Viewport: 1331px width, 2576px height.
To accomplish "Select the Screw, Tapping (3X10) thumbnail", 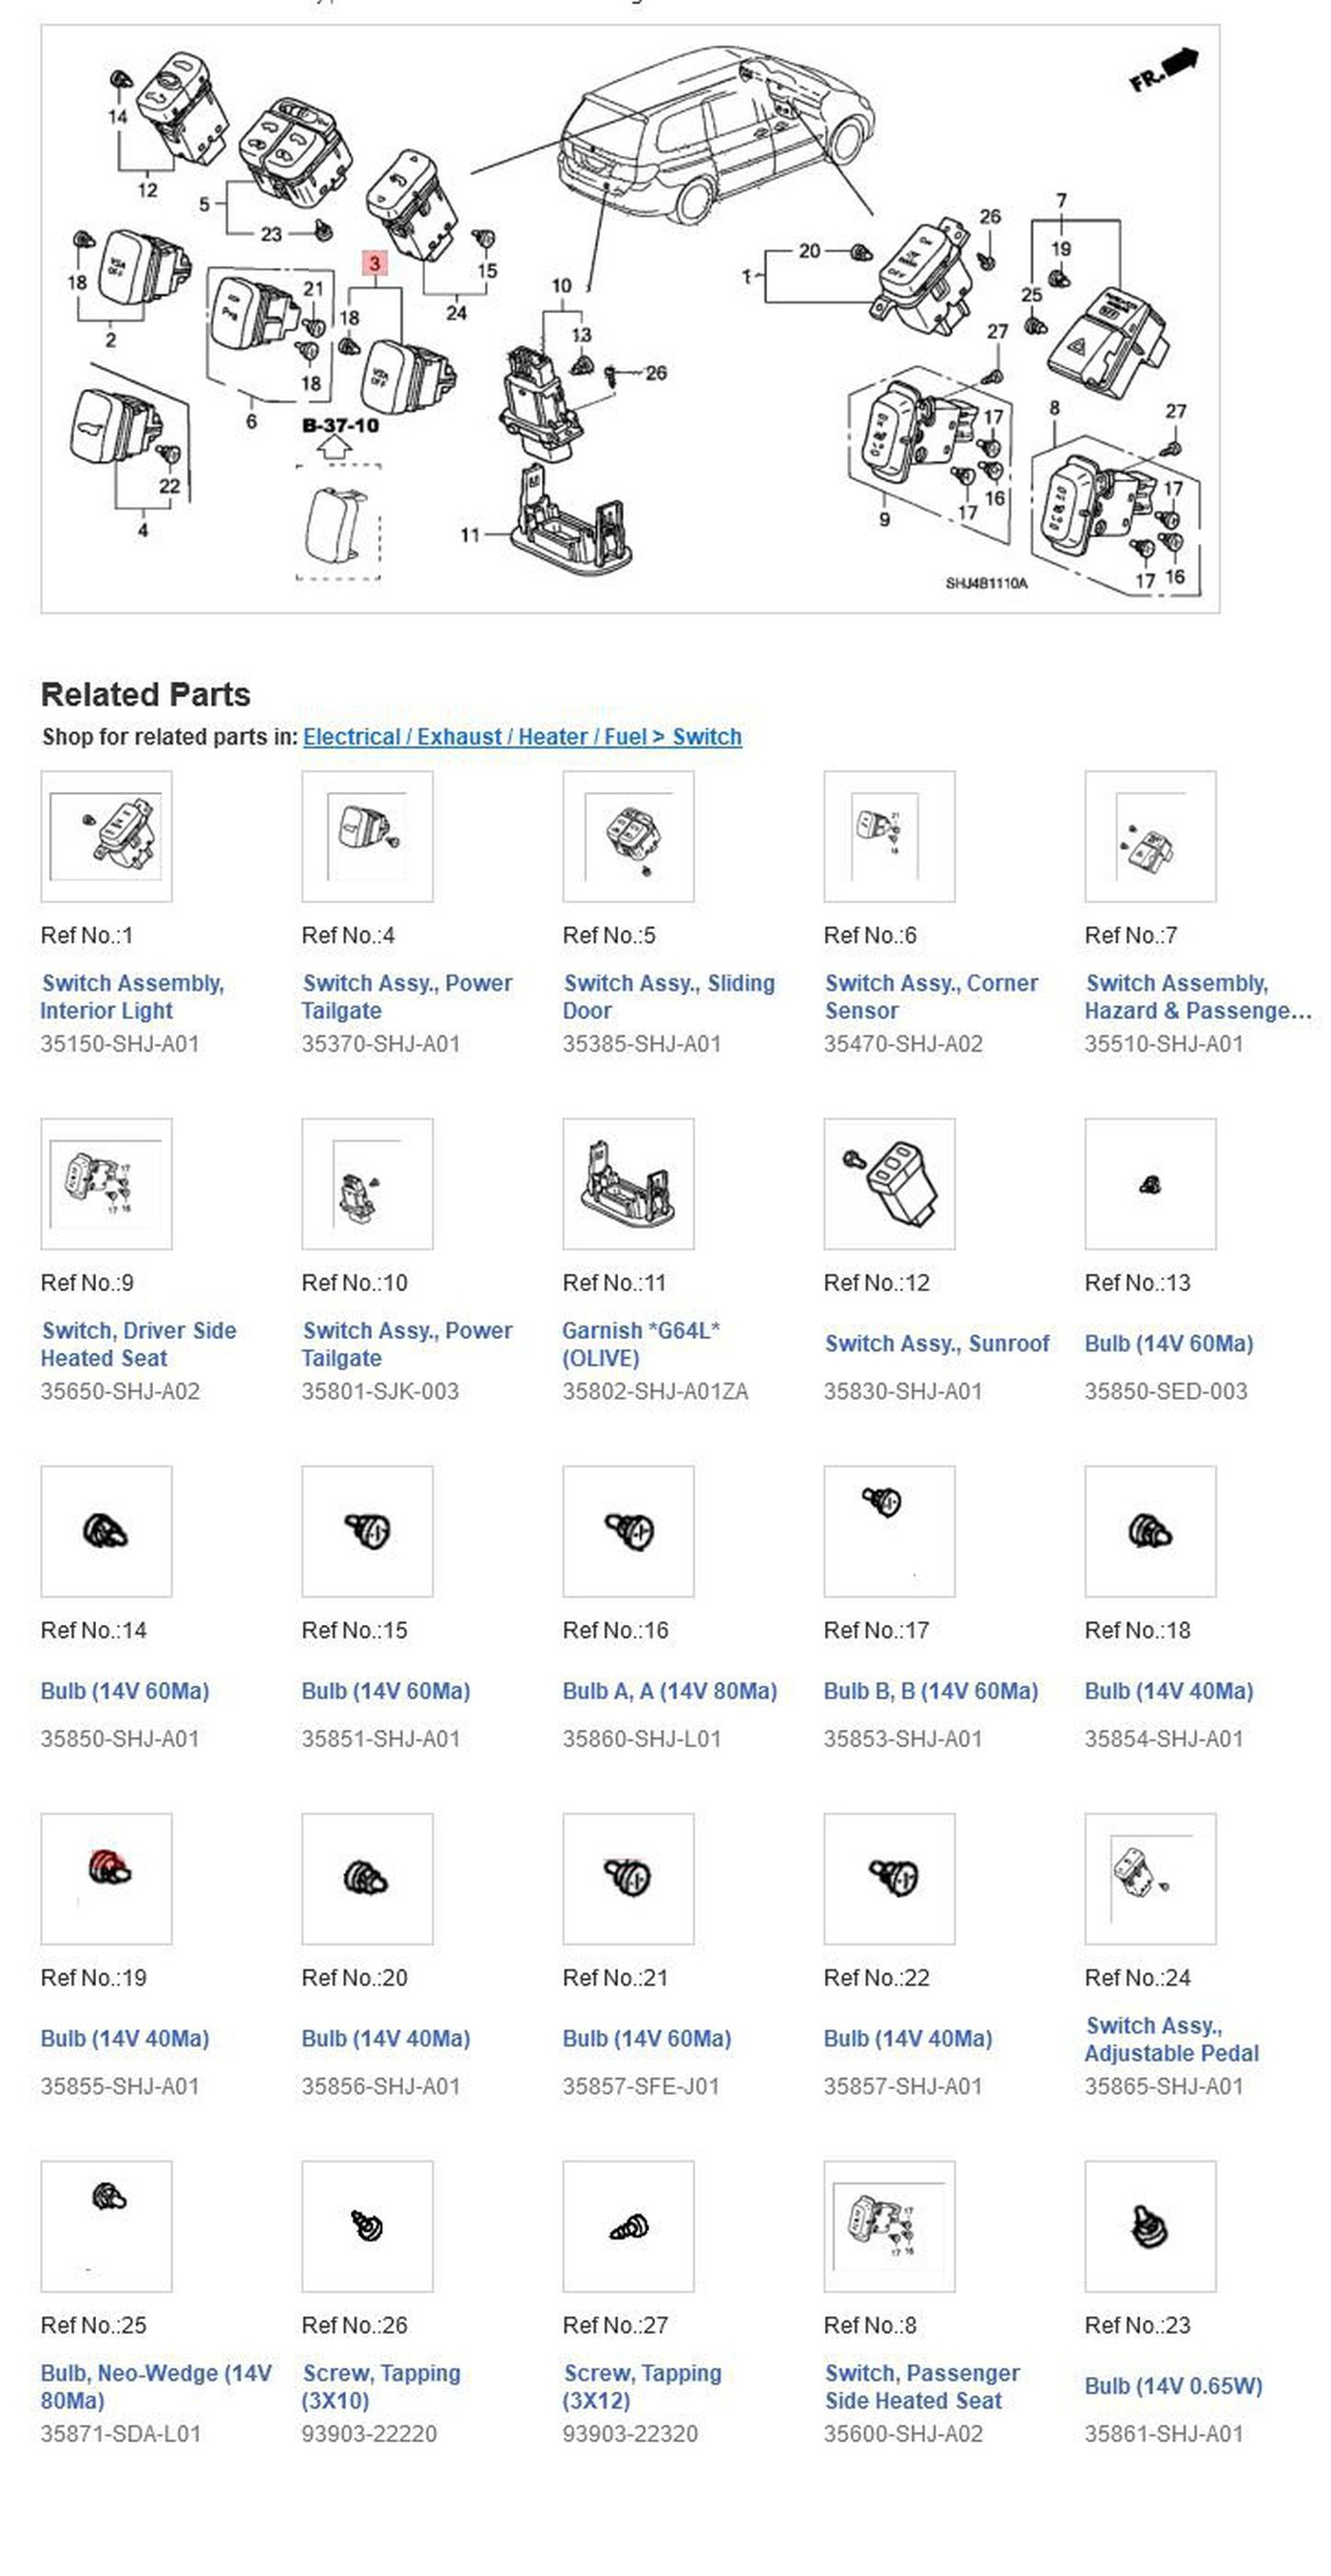I will (x=367, y=2226).
